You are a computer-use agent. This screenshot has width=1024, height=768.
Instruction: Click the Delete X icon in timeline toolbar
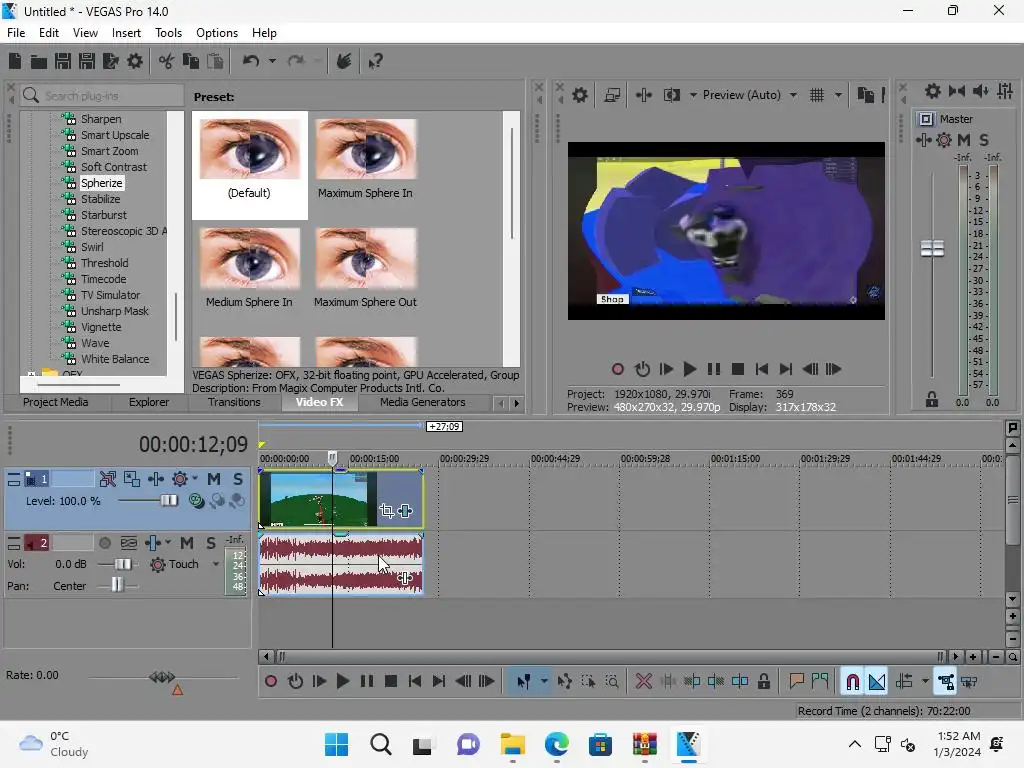644,682
